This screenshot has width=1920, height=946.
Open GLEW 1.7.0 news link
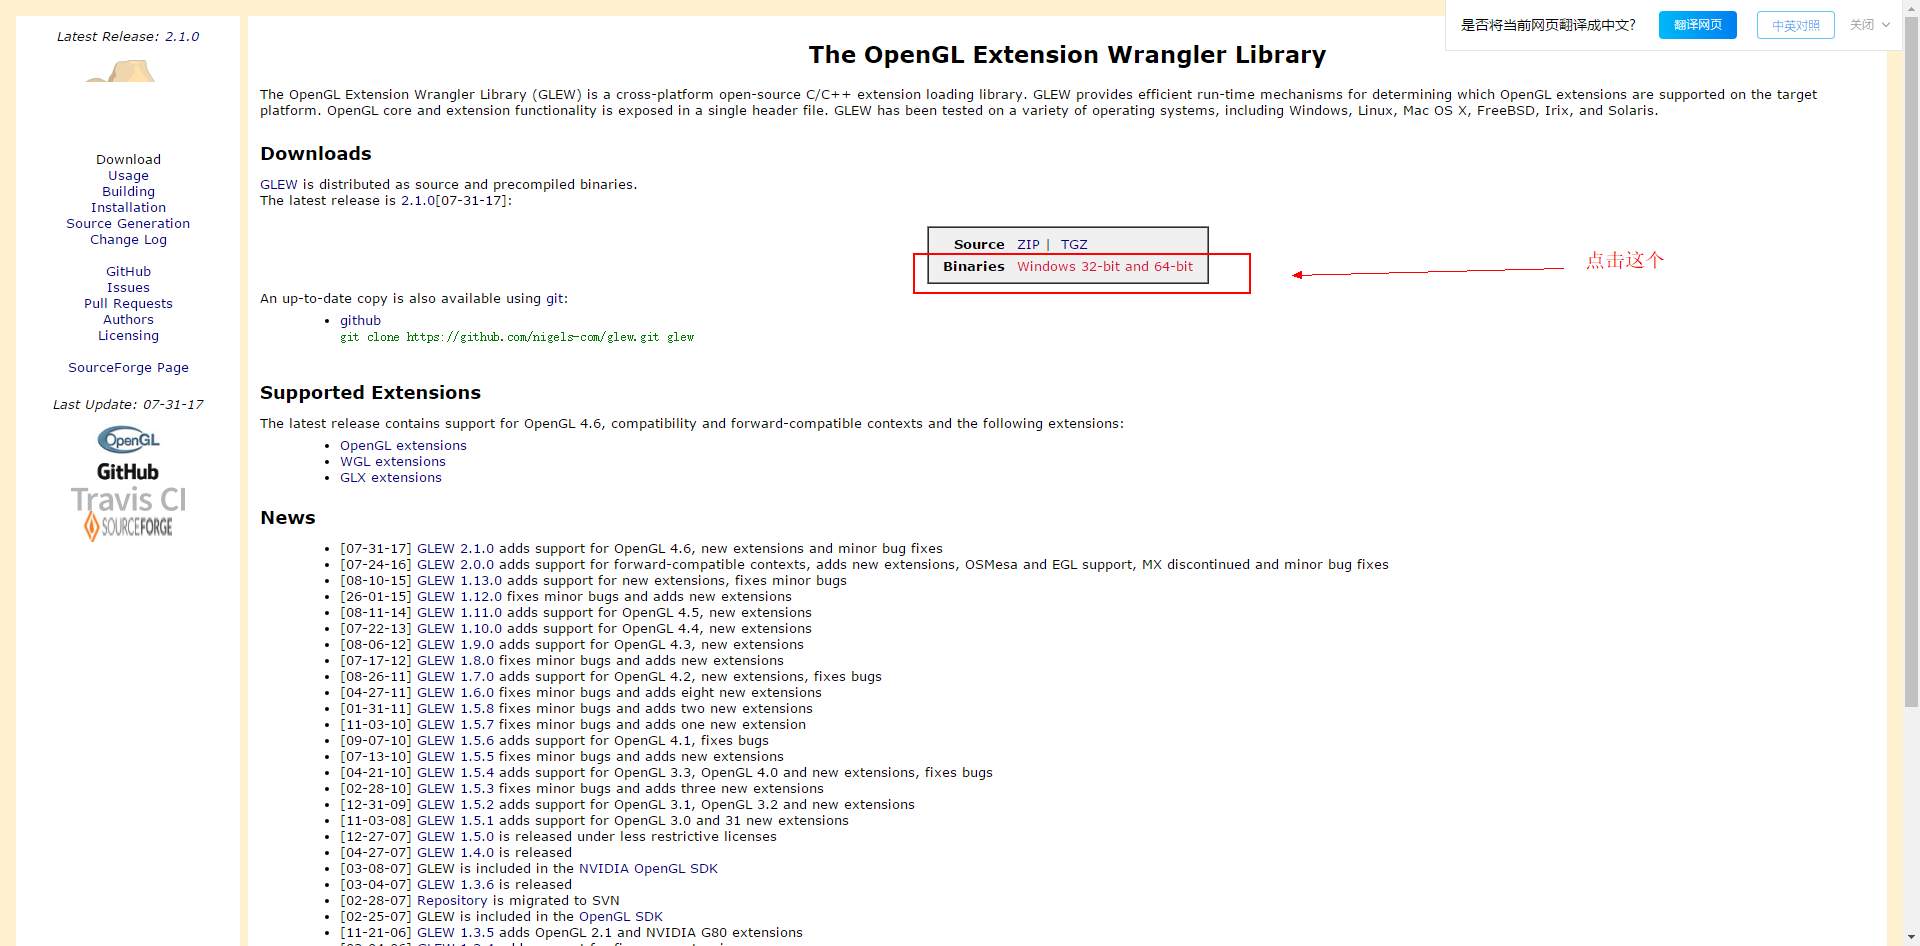tap(455, 677)
